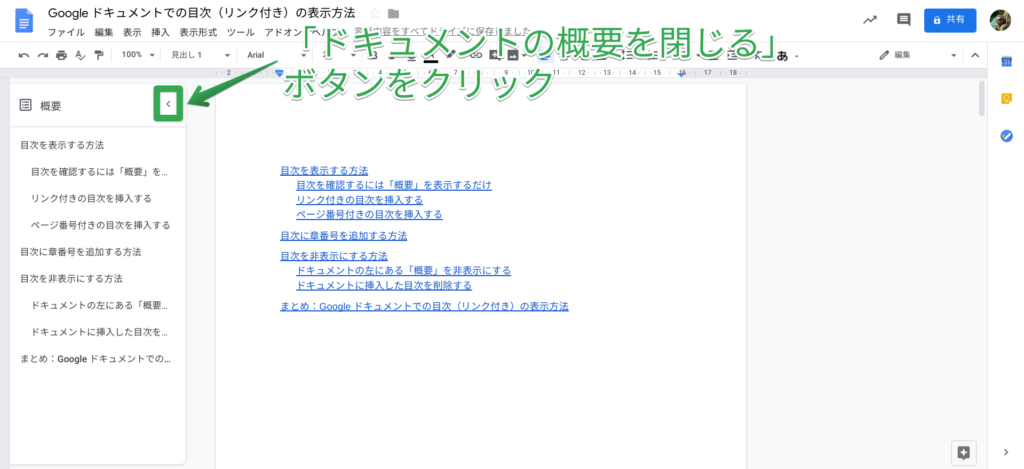Select outline item 目次を非表示にする方法

pos(71,278)
